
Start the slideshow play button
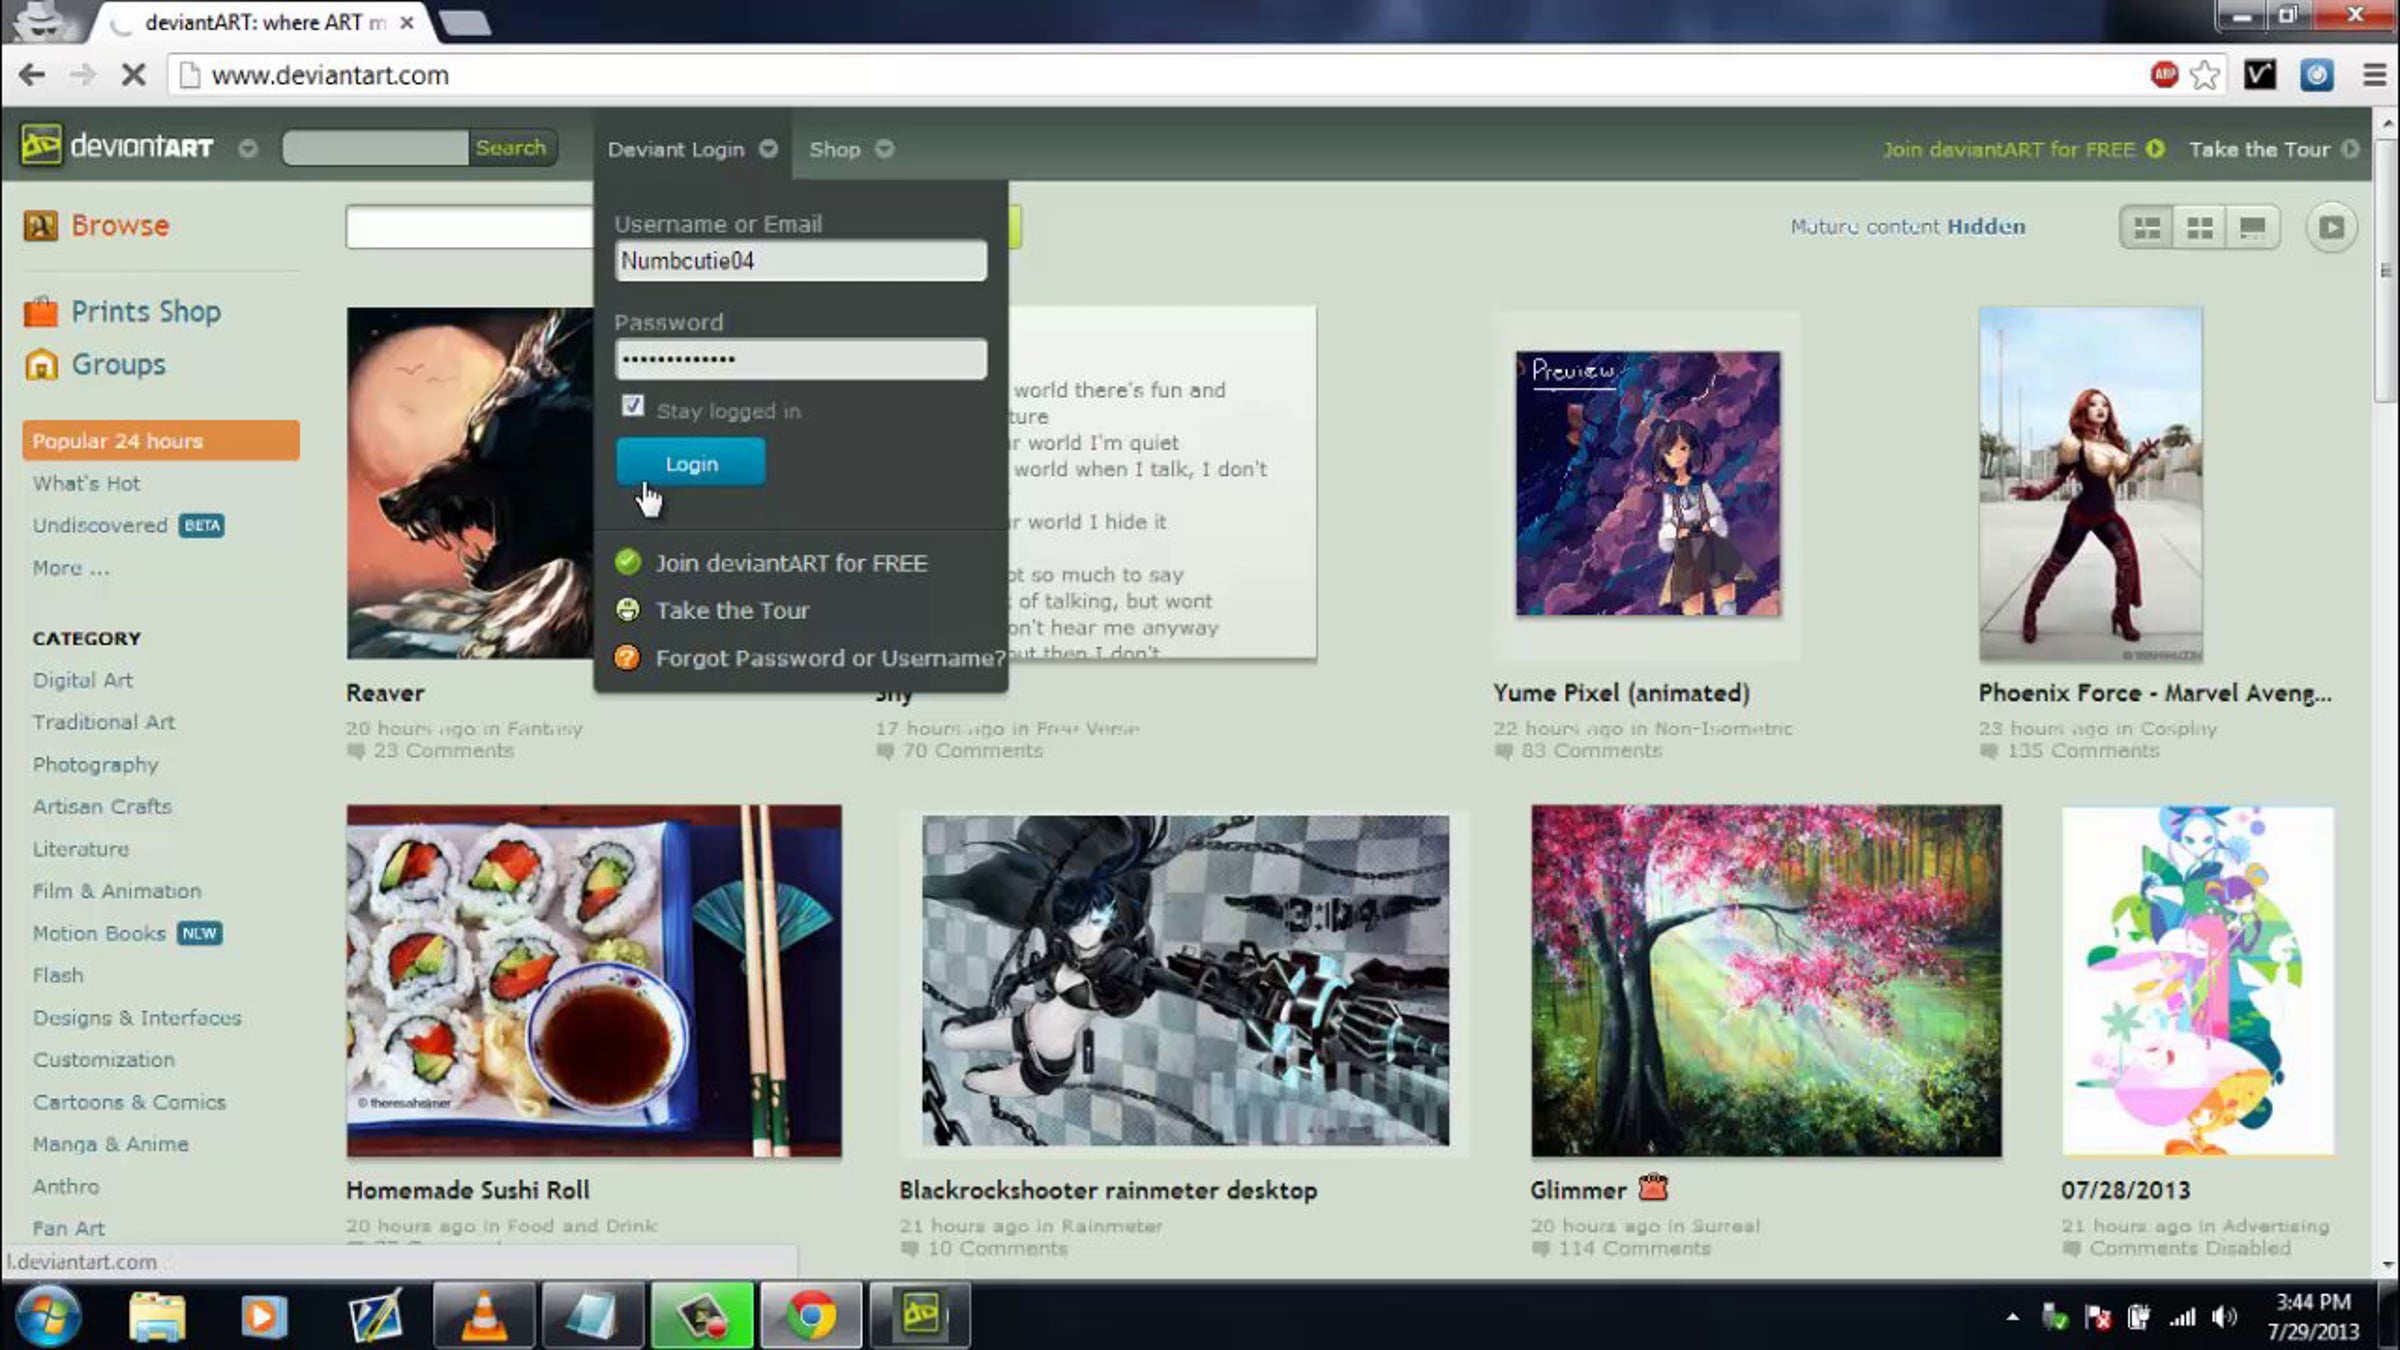coord(2331,228)
